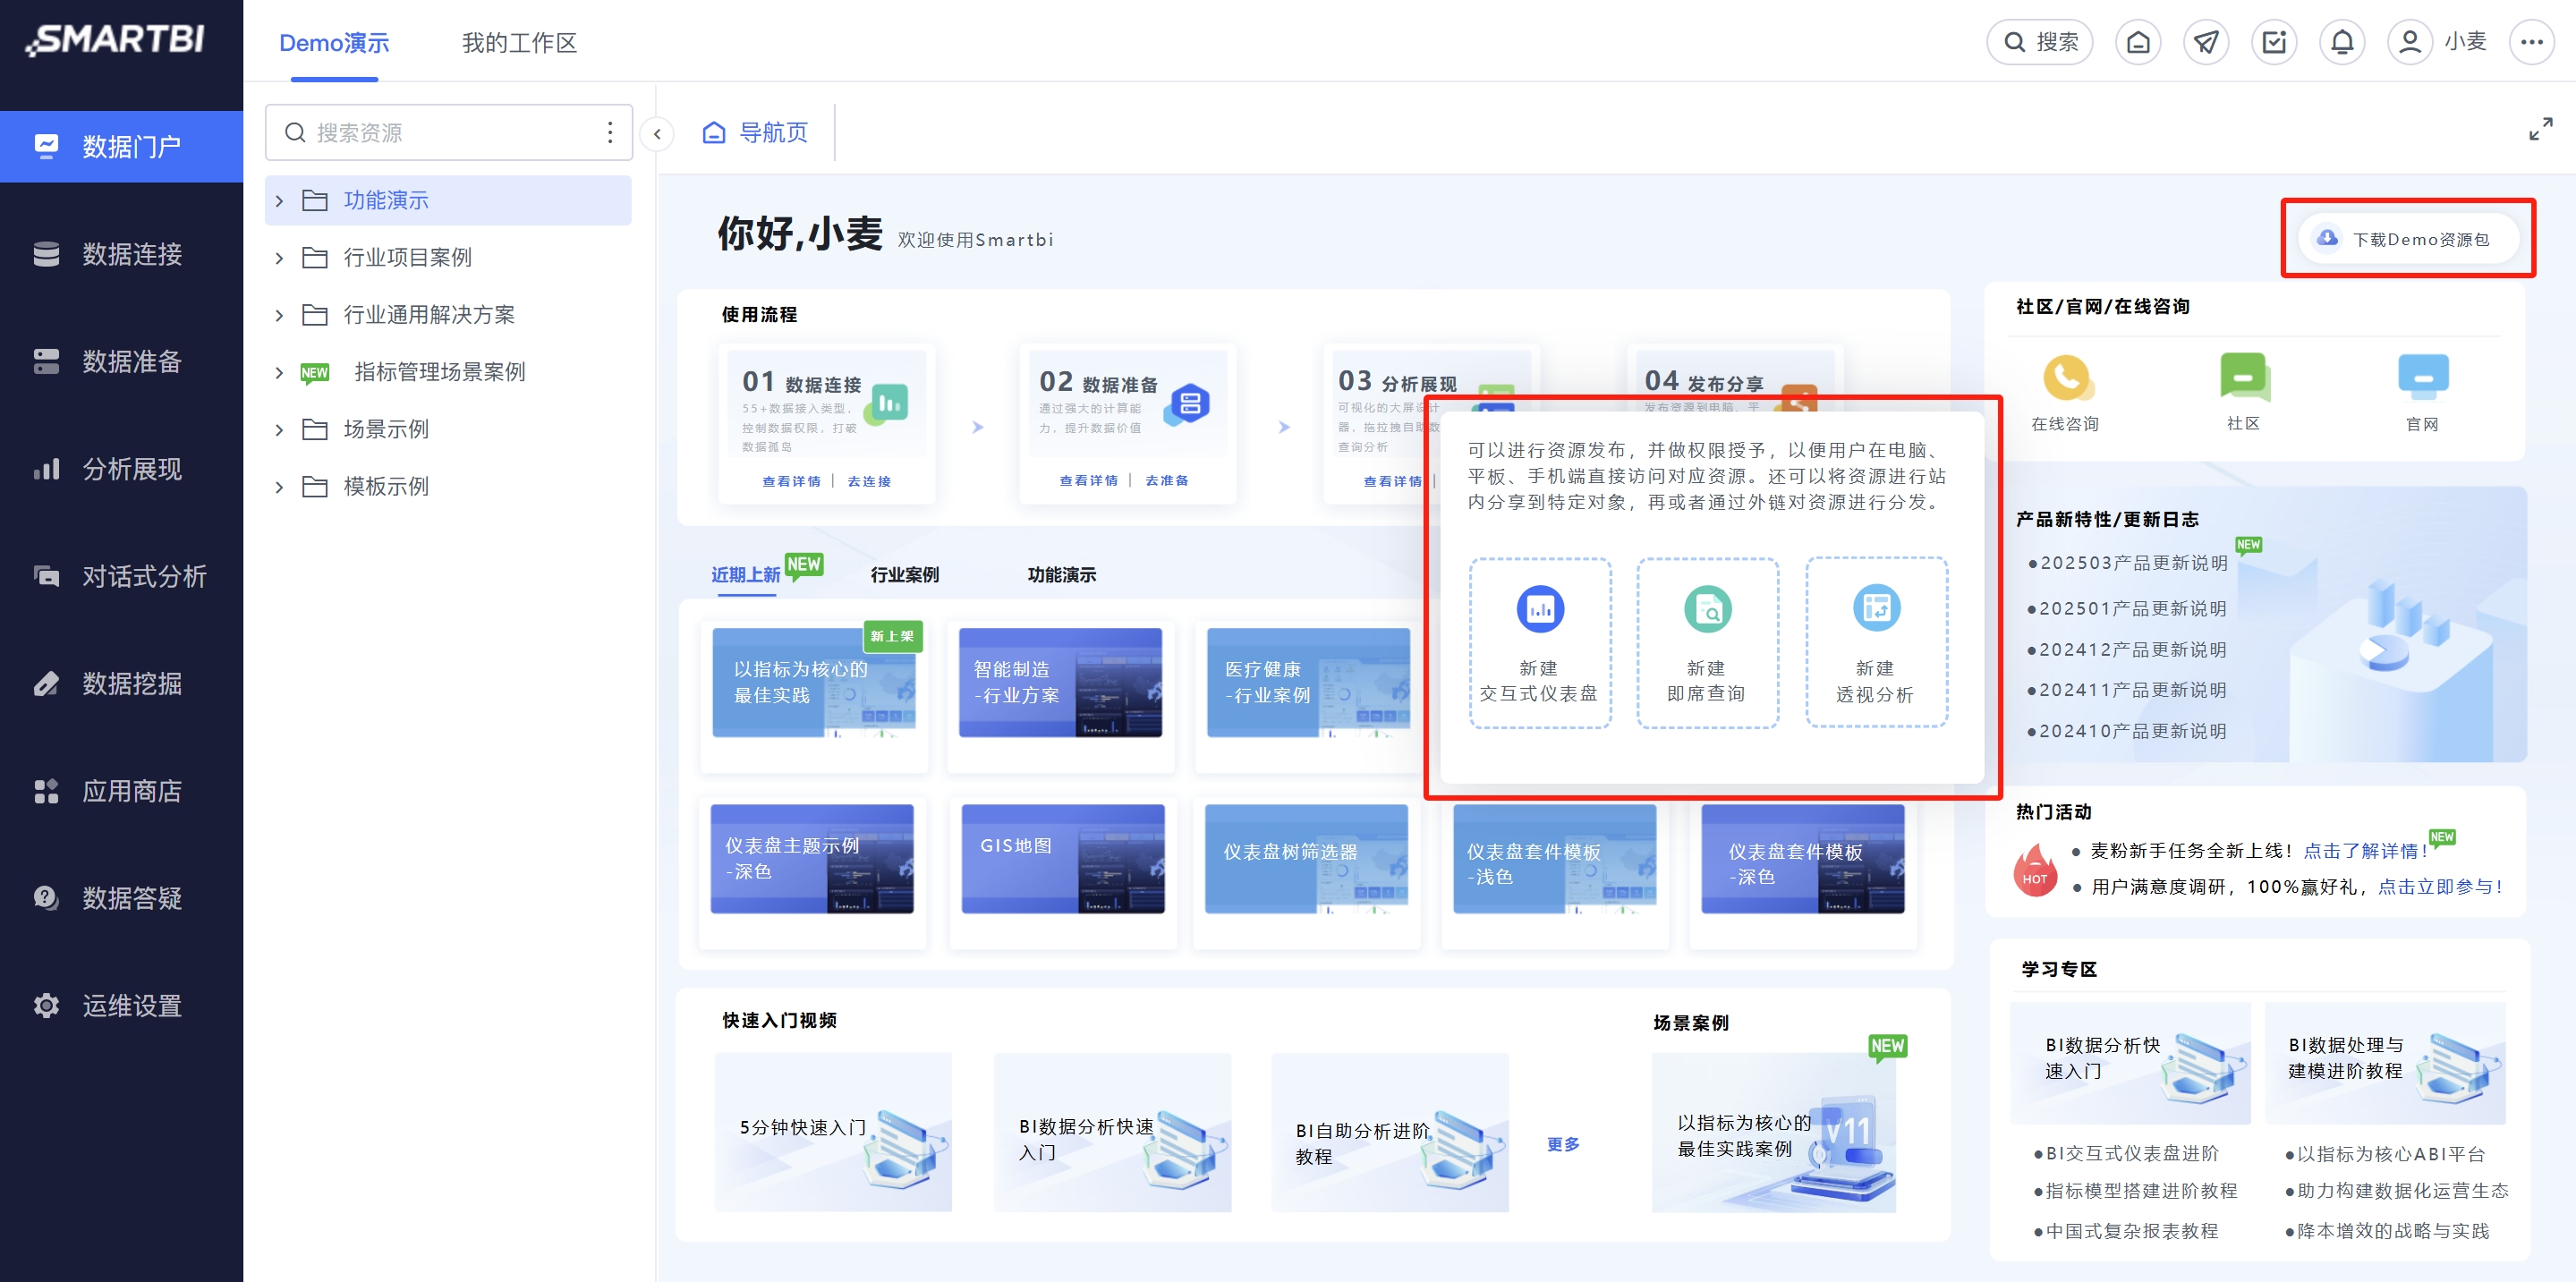Select the 行业案例 tab
This screenshot has width=2576, height=1282.
[x=904, y=574]
